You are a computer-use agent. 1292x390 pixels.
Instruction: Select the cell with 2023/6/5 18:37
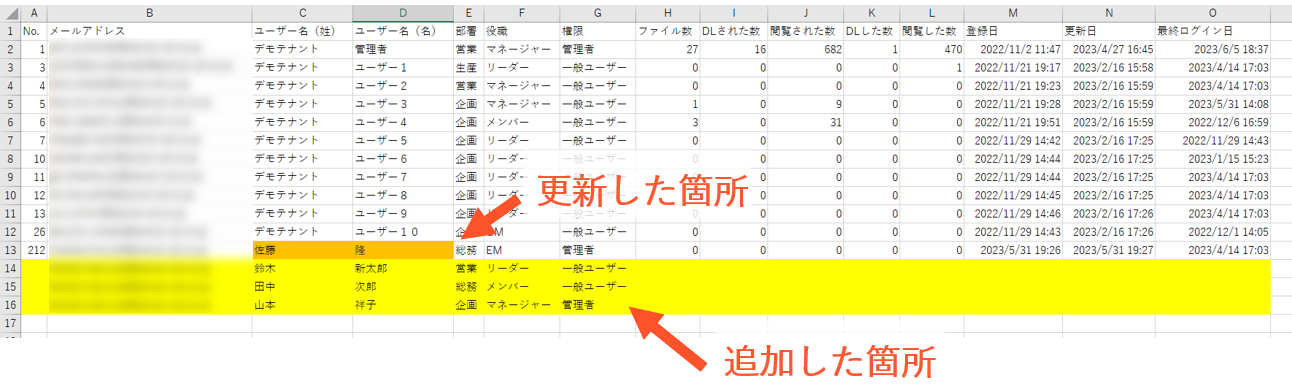[x=1213, y=48]
